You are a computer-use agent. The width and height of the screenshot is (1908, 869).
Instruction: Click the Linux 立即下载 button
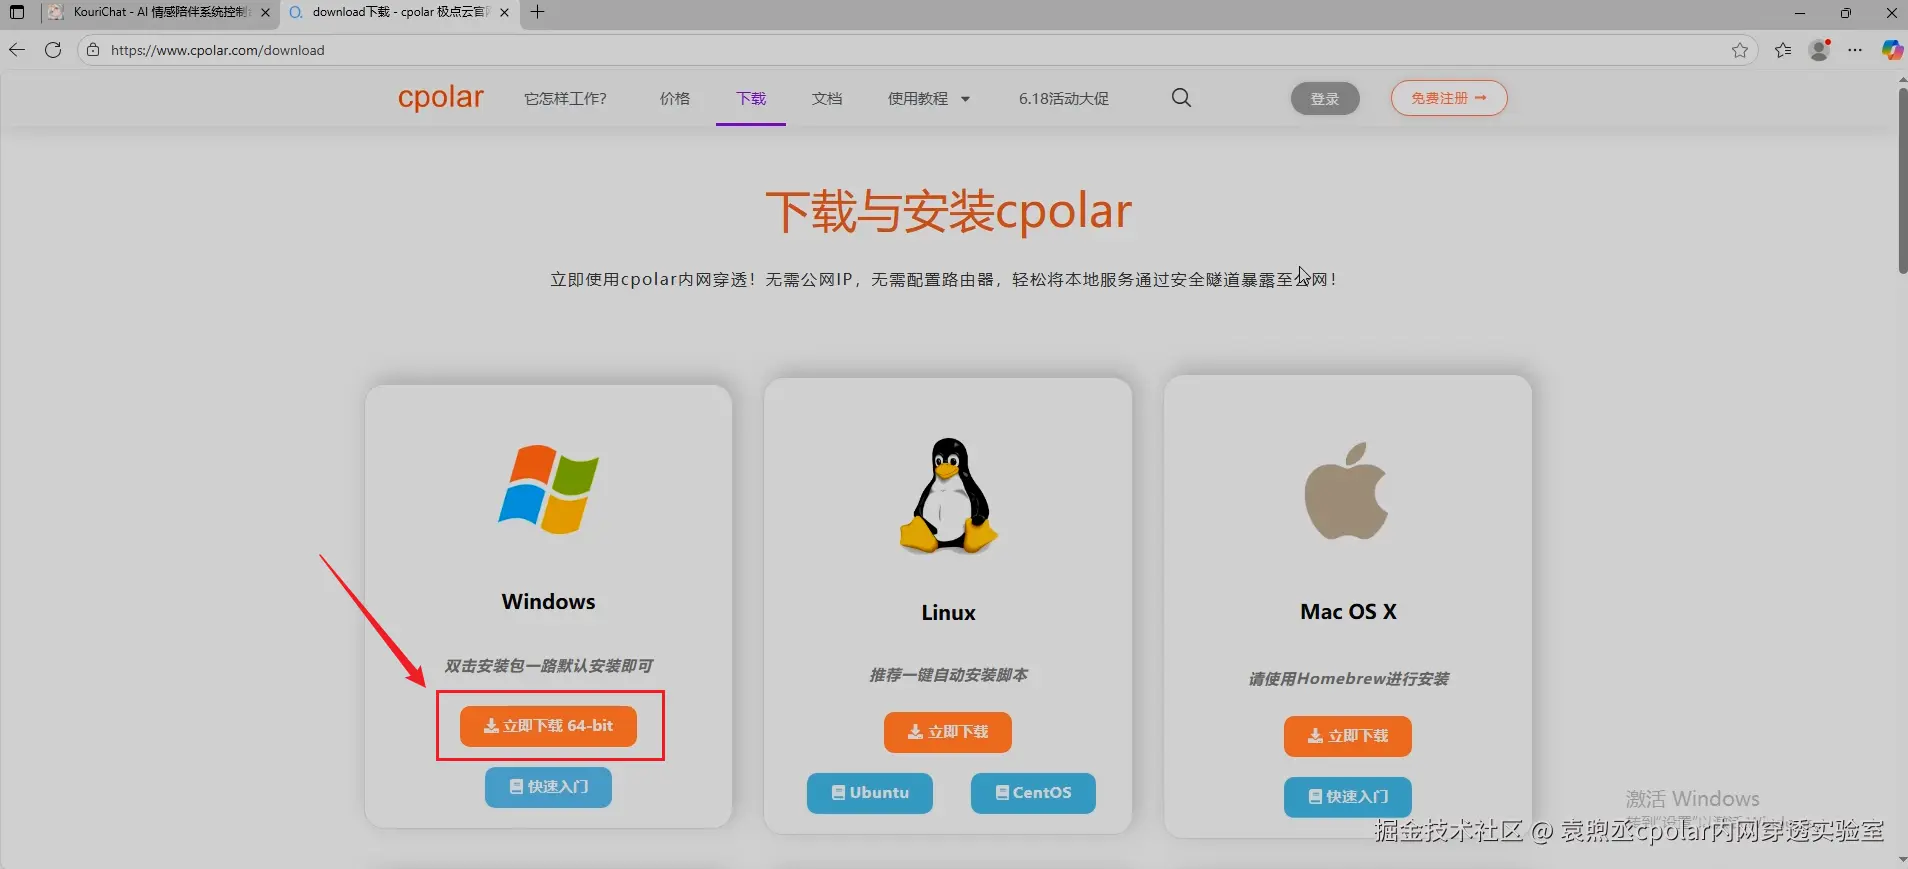(x=948, y=732)
